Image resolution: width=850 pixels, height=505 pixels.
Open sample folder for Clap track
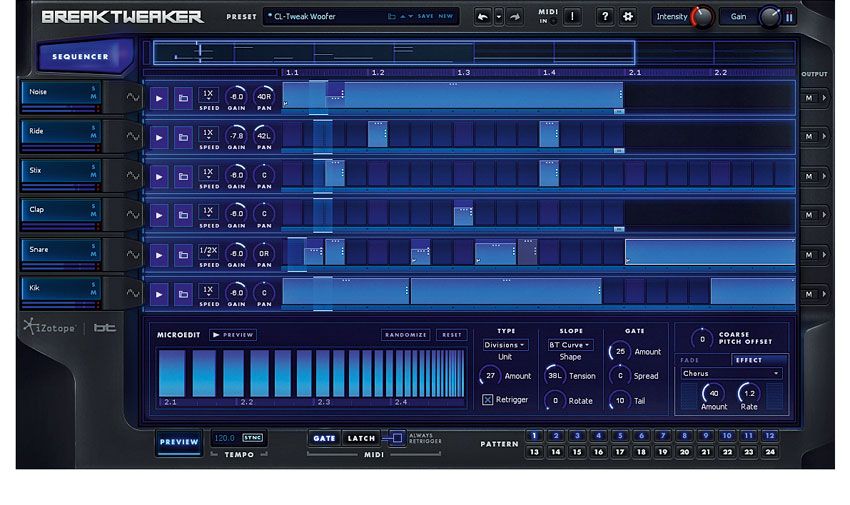[183, 215]
